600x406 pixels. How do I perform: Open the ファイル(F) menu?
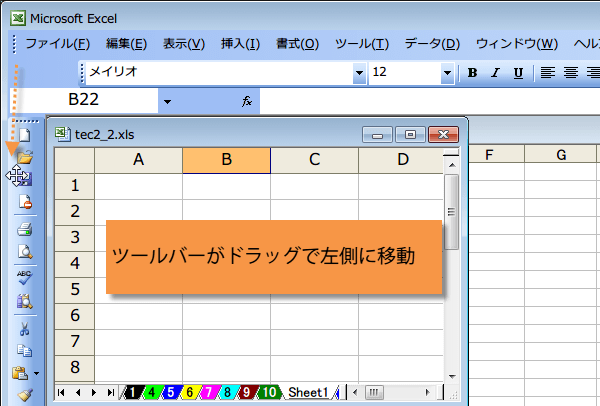pos(57,44)
